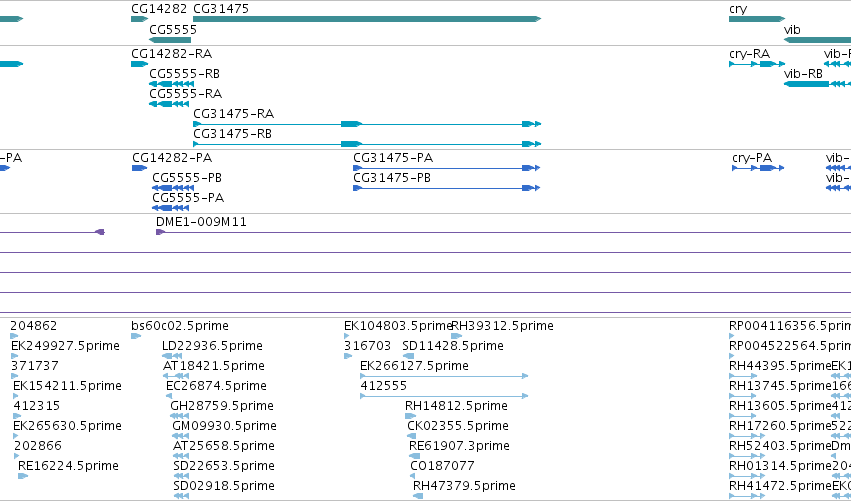
Task: Click the cry-PA protein glyph
Action: pos(758,168)
